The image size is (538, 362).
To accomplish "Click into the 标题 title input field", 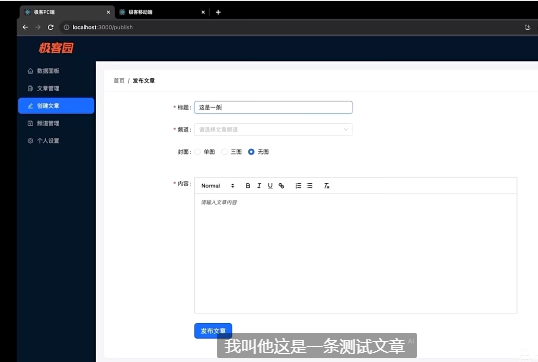I will click(273, 107).
